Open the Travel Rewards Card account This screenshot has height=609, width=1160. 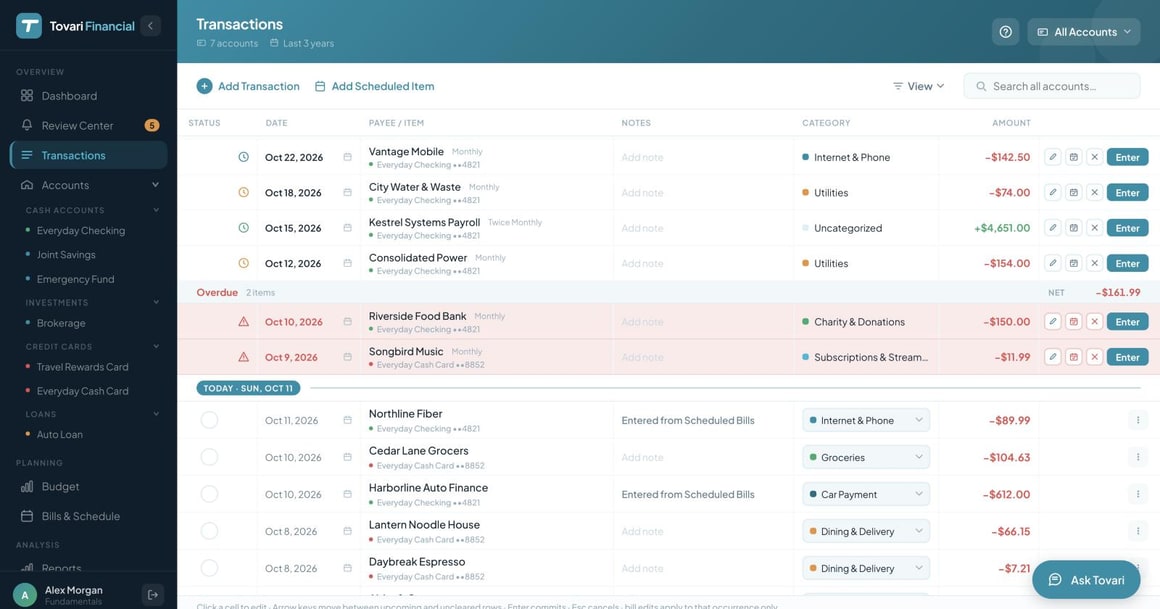pyautogui.click(x=82, y=366)
